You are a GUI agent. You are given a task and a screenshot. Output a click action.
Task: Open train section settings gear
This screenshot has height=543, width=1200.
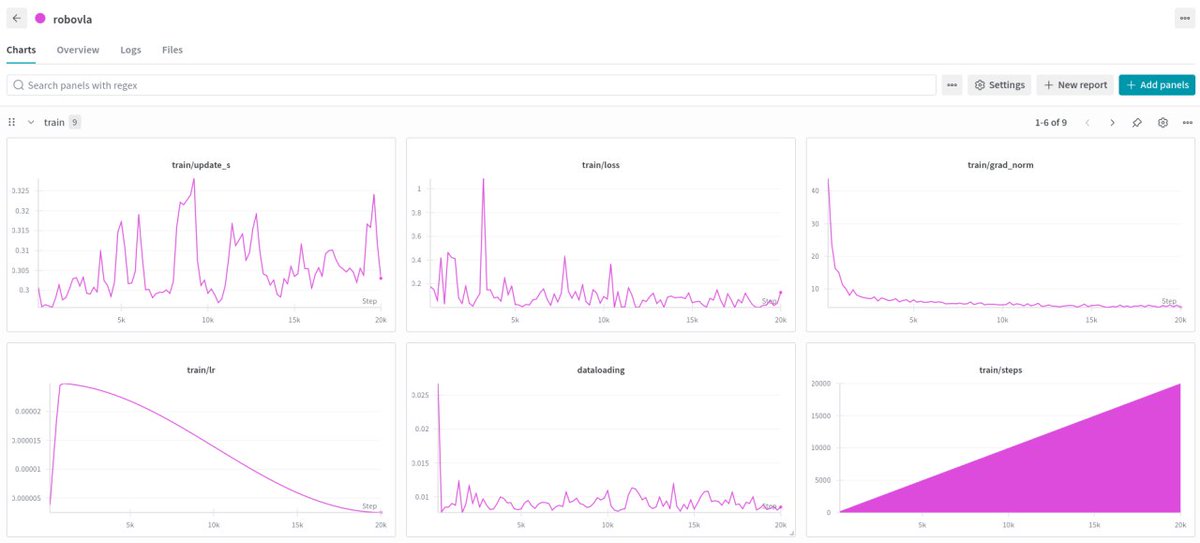click(1162, 122)
